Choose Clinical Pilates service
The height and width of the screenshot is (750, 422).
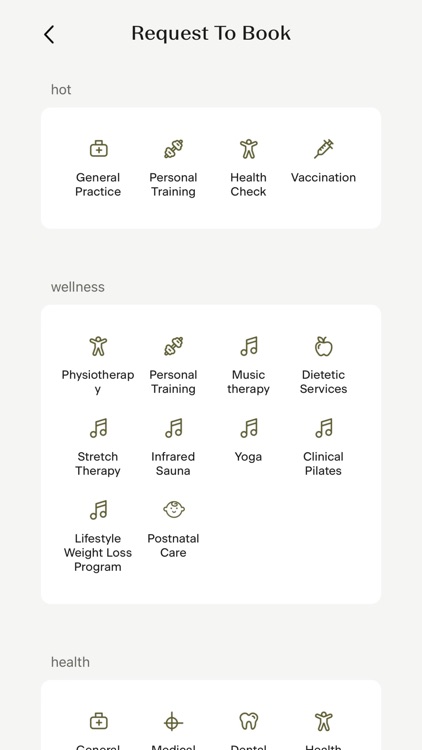tap(324, 447)
